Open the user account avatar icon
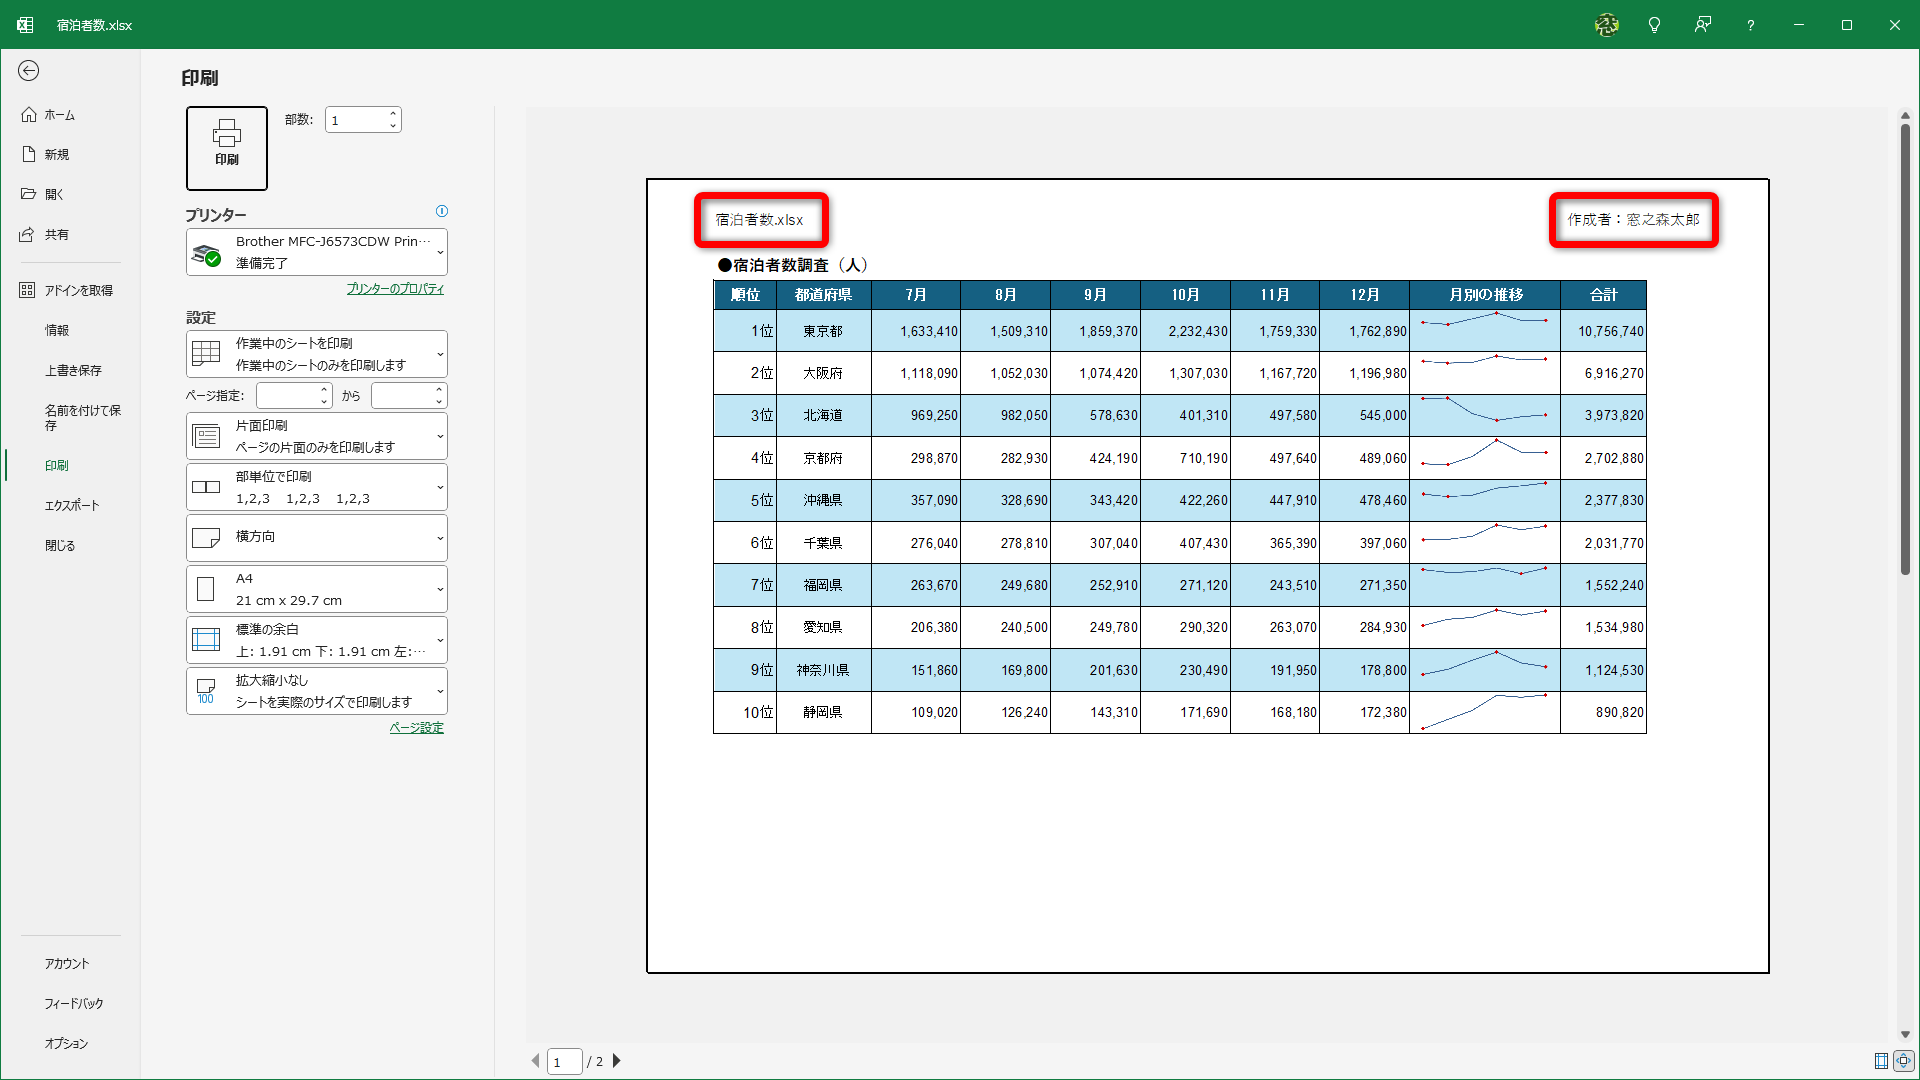1920x1080 pixels. click(1606, 25)
